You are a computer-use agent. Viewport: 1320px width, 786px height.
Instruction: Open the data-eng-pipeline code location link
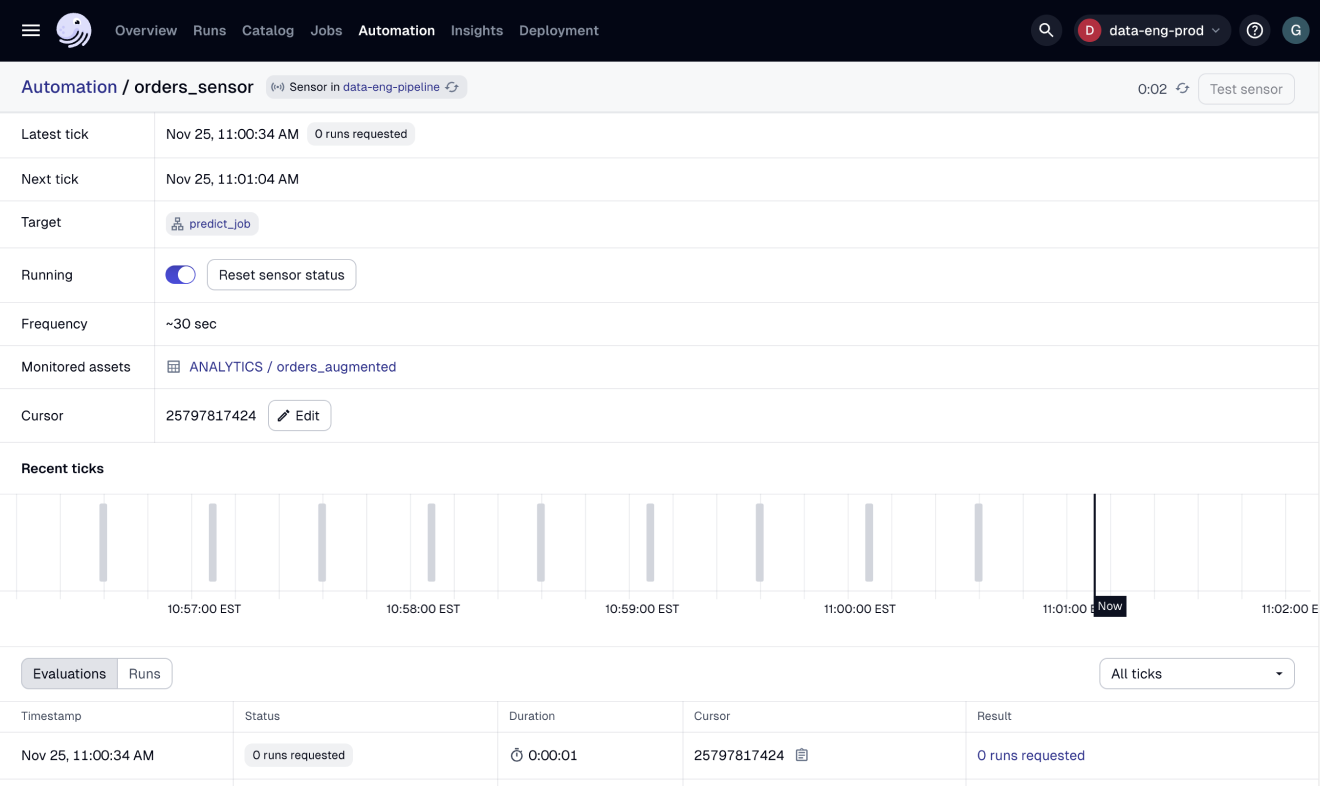coord(390,87)
